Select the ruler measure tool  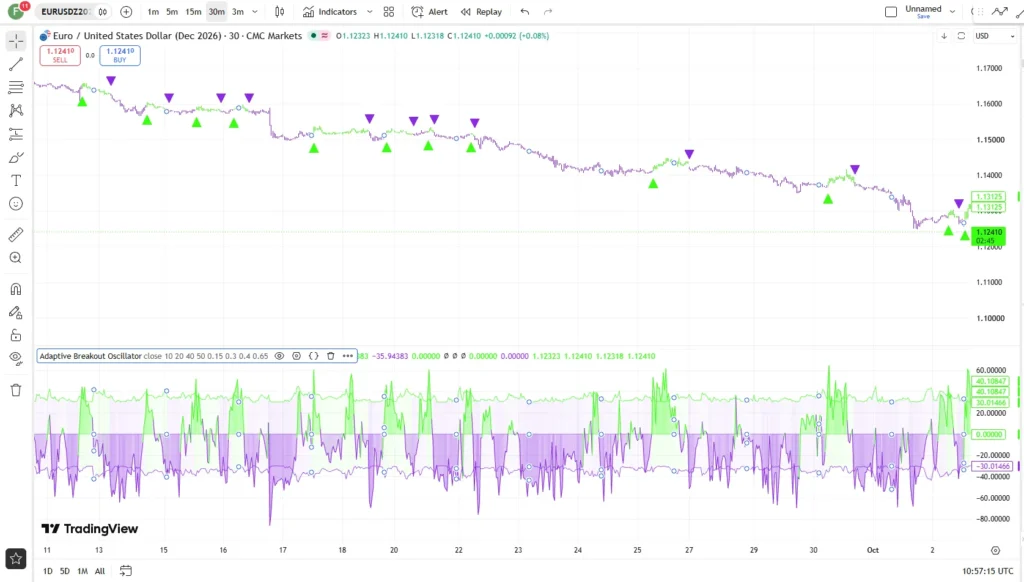(16, 234)
